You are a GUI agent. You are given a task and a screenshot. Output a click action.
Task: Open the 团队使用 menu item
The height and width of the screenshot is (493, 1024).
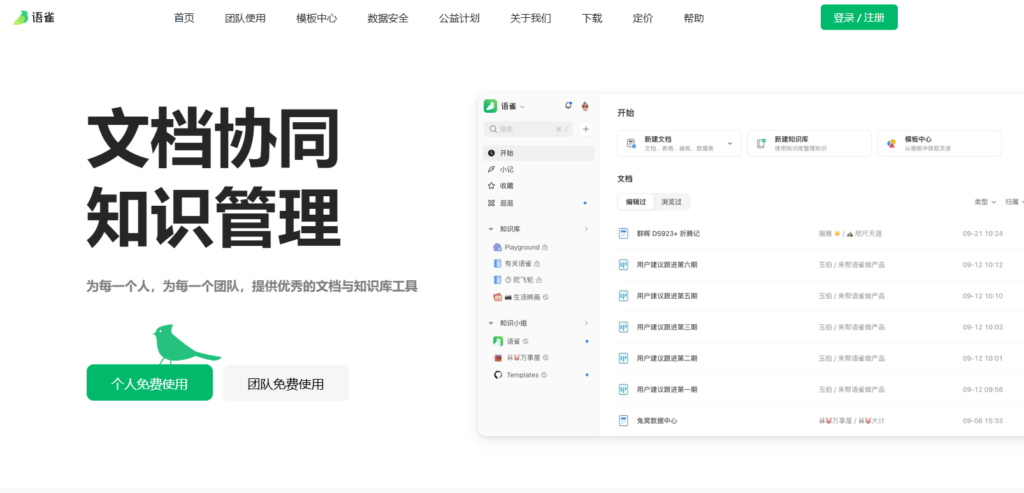tap(245, 18)
